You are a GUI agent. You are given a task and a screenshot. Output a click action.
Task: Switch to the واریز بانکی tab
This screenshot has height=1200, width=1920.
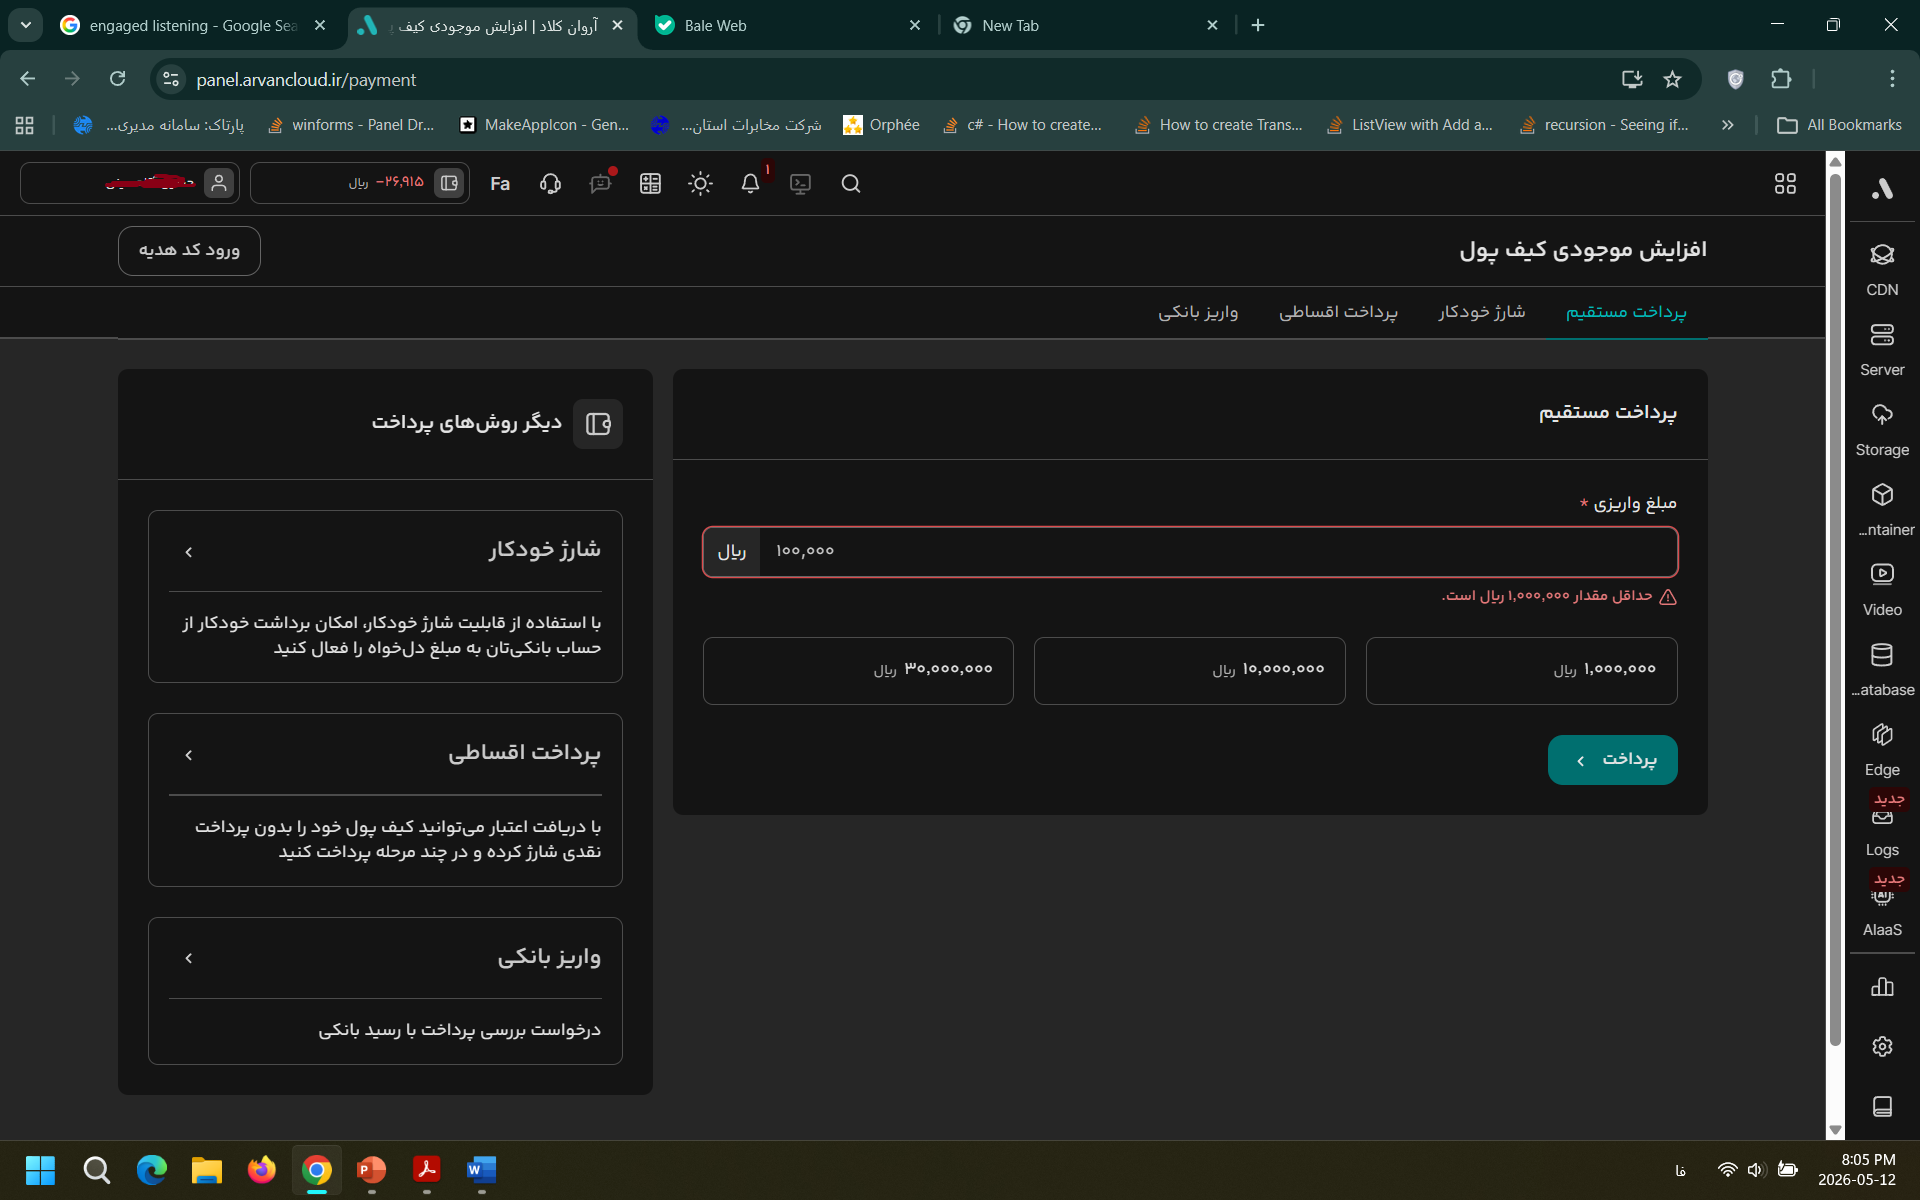coord(1198,312)
